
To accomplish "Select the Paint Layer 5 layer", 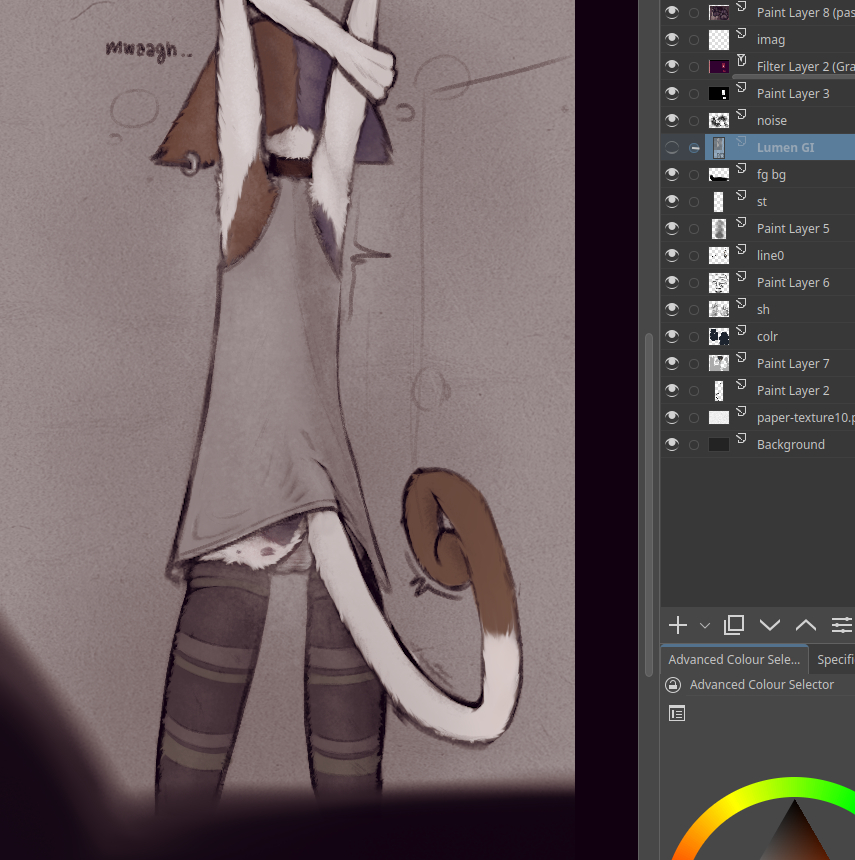I will click(x=792, y=228).
